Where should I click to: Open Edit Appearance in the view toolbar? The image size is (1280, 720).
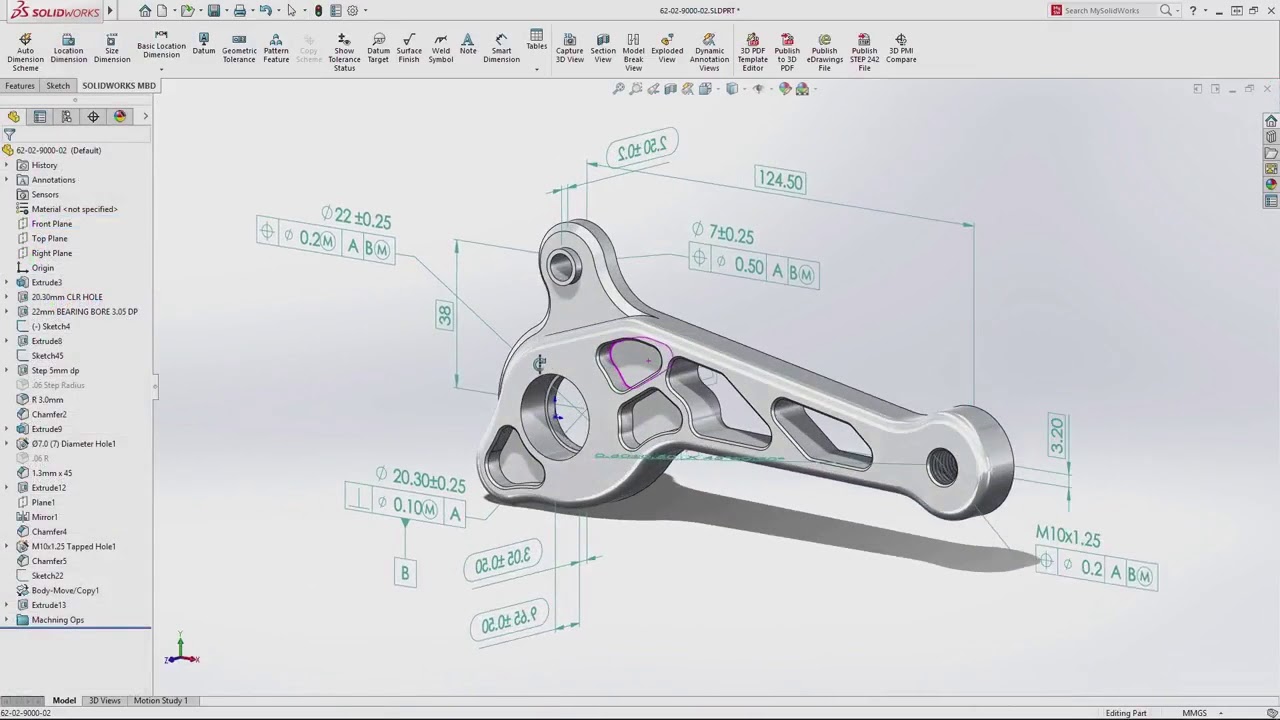785,89
